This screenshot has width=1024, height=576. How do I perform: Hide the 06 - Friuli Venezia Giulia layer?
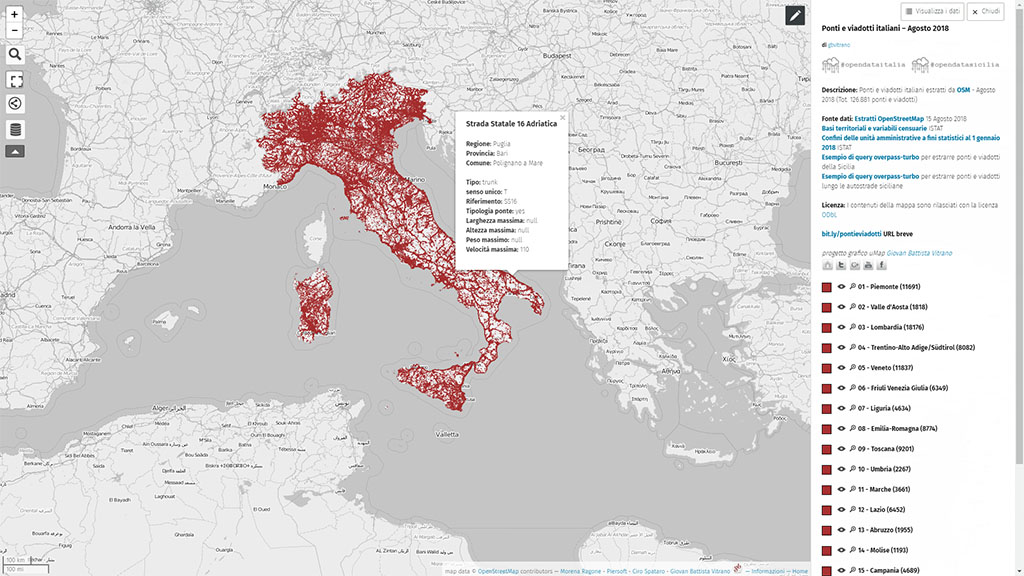(841, 388)
